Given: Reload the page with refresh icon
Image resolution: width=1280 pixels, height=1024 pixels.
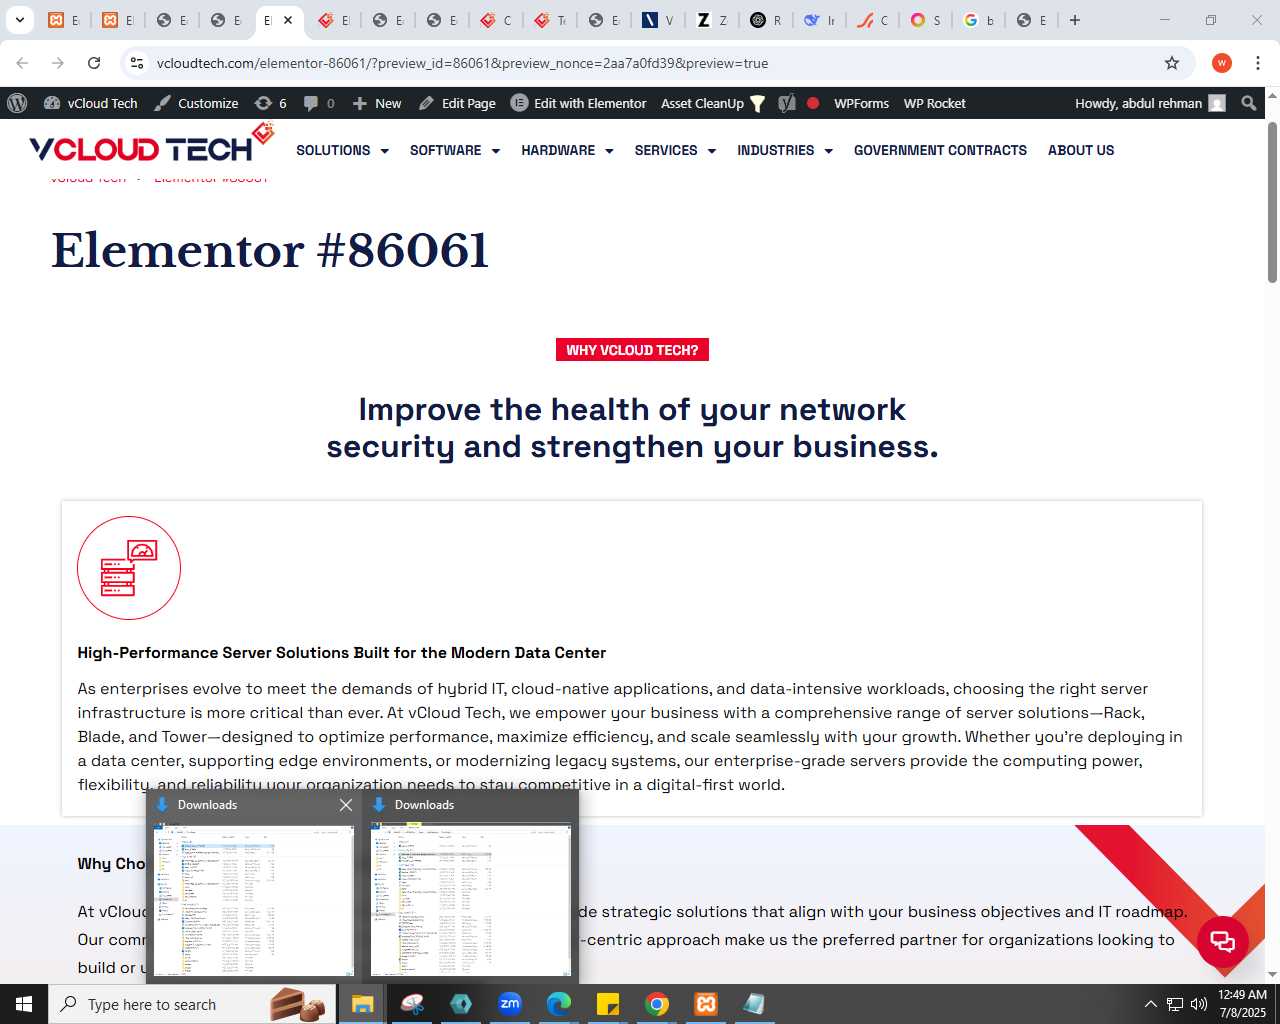Looking at the screenshot, I should coord(94,63).
